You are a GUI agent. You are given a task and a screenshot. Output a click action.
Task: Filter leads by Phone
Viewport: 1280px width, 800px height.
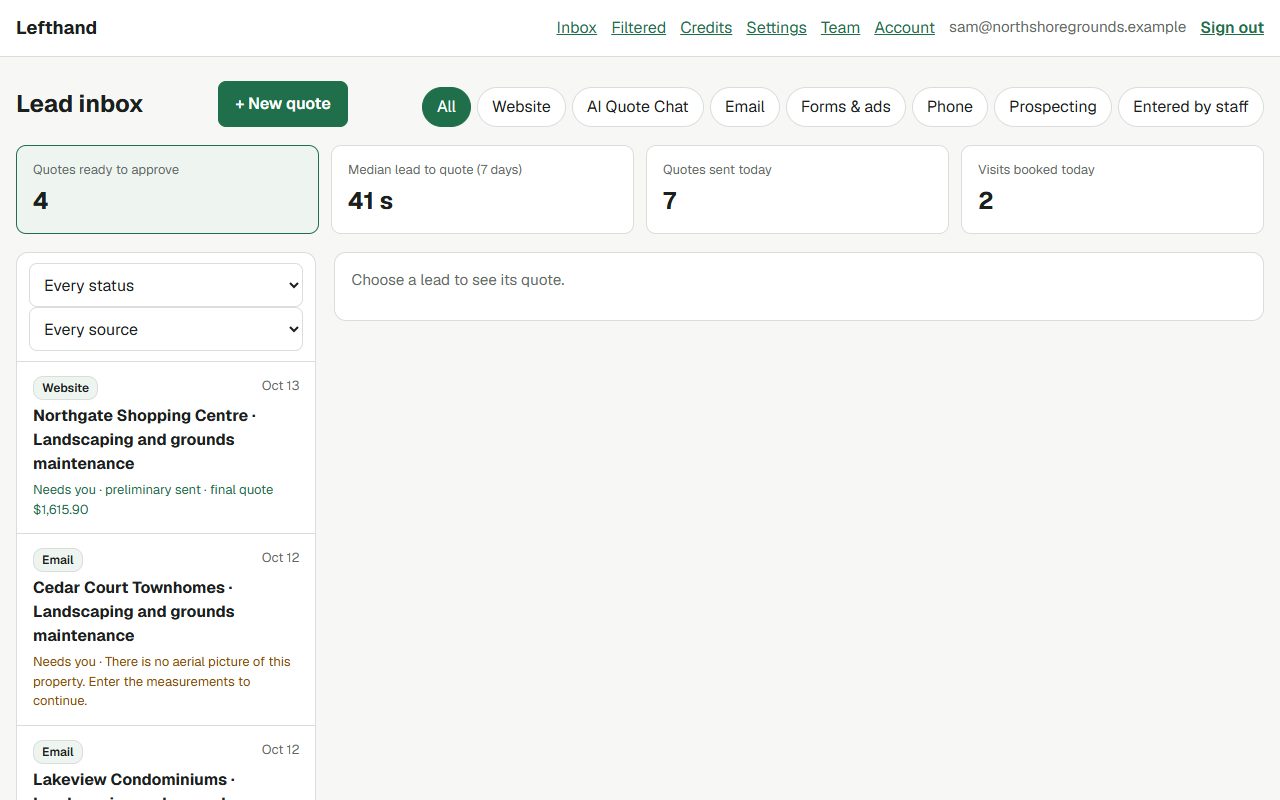950,107
